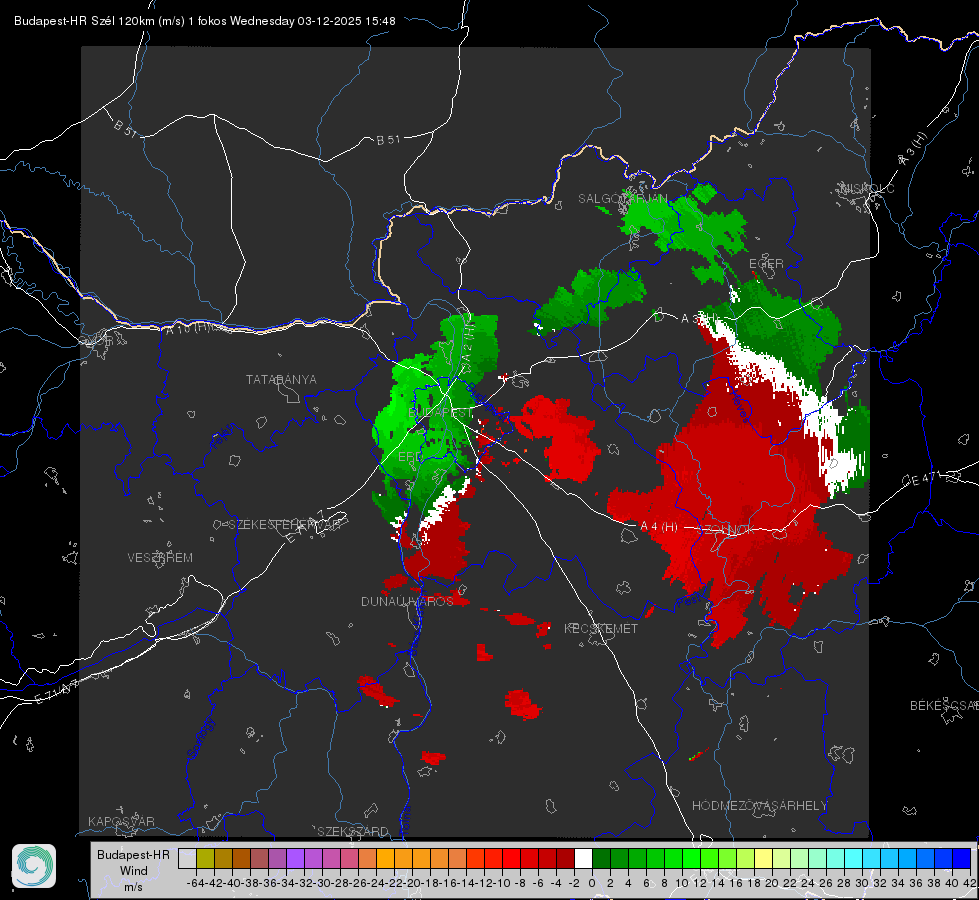
Task: Pick the cyan swatch between 28 and 30
Action: [x=853, y=858]
